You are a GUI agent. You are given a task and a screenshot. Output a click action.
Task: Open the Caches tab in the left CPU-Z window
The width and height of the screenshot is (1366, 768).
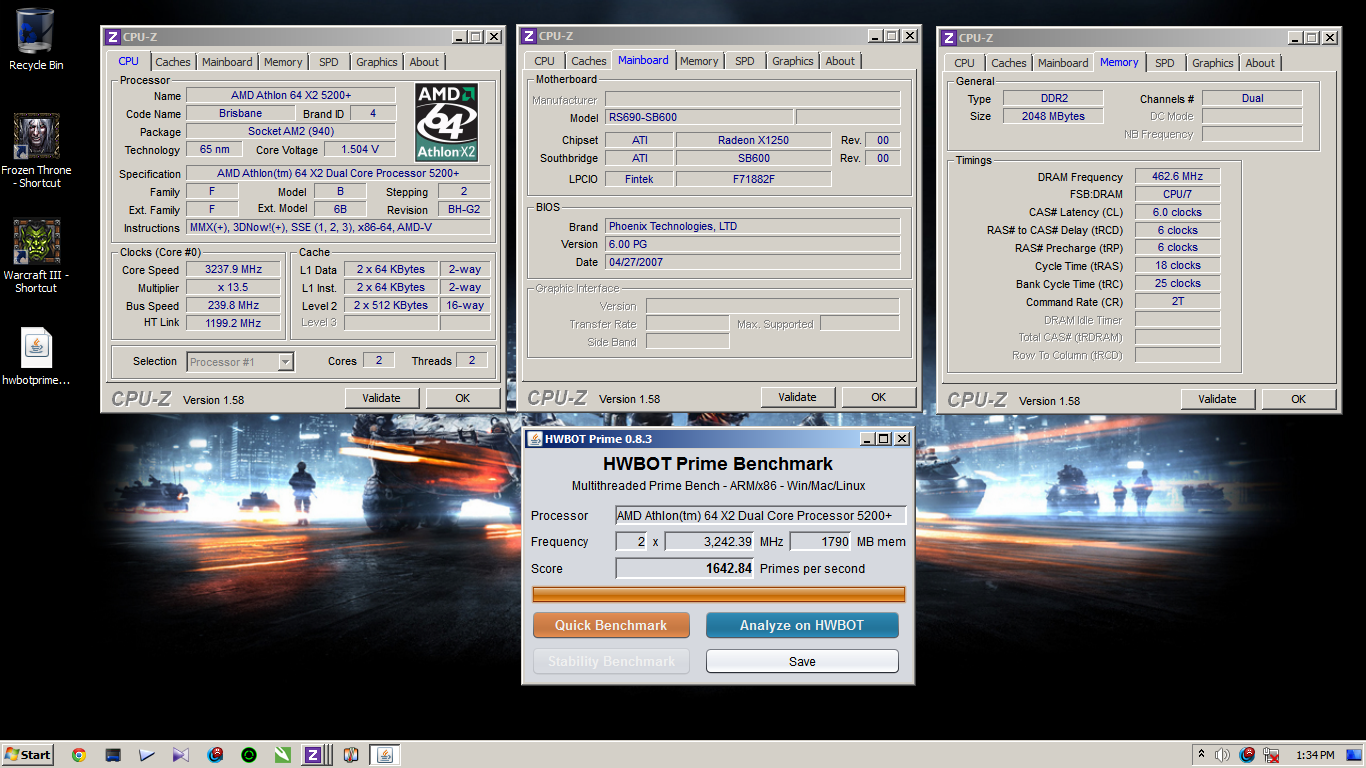click(173, 62)
